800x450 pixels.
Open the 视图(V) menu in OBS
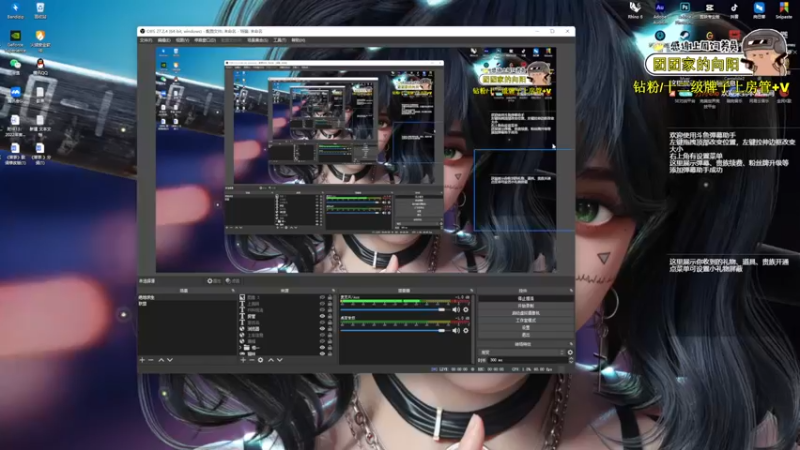[182, 40]
